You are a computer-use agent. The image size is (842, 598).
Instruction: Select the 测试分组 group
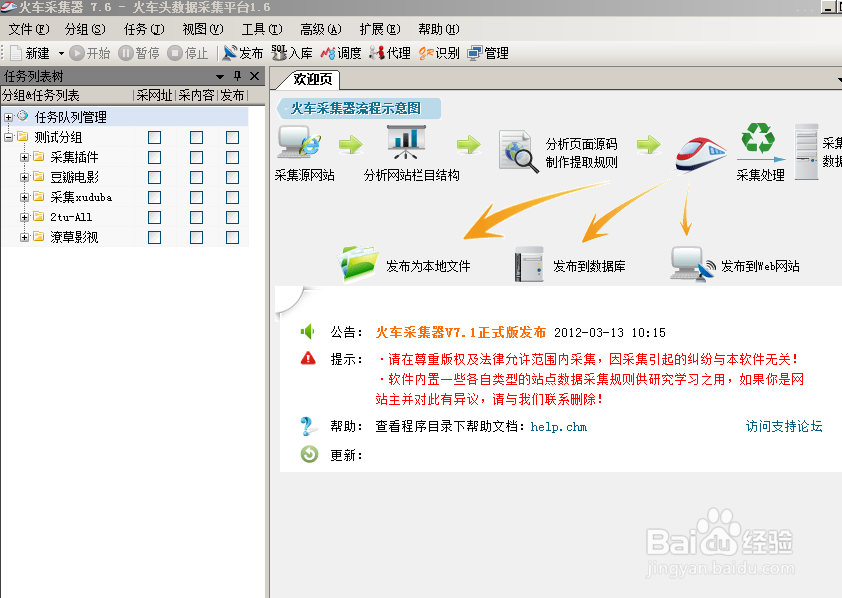click(58, 137)
